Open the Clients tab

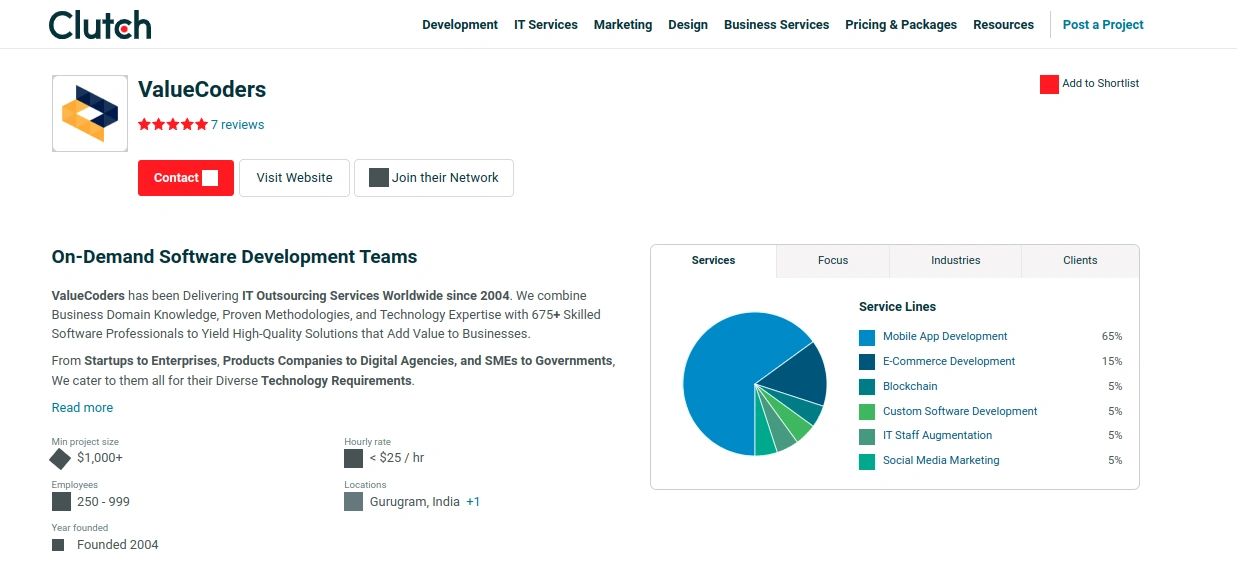click(1080, 261)
